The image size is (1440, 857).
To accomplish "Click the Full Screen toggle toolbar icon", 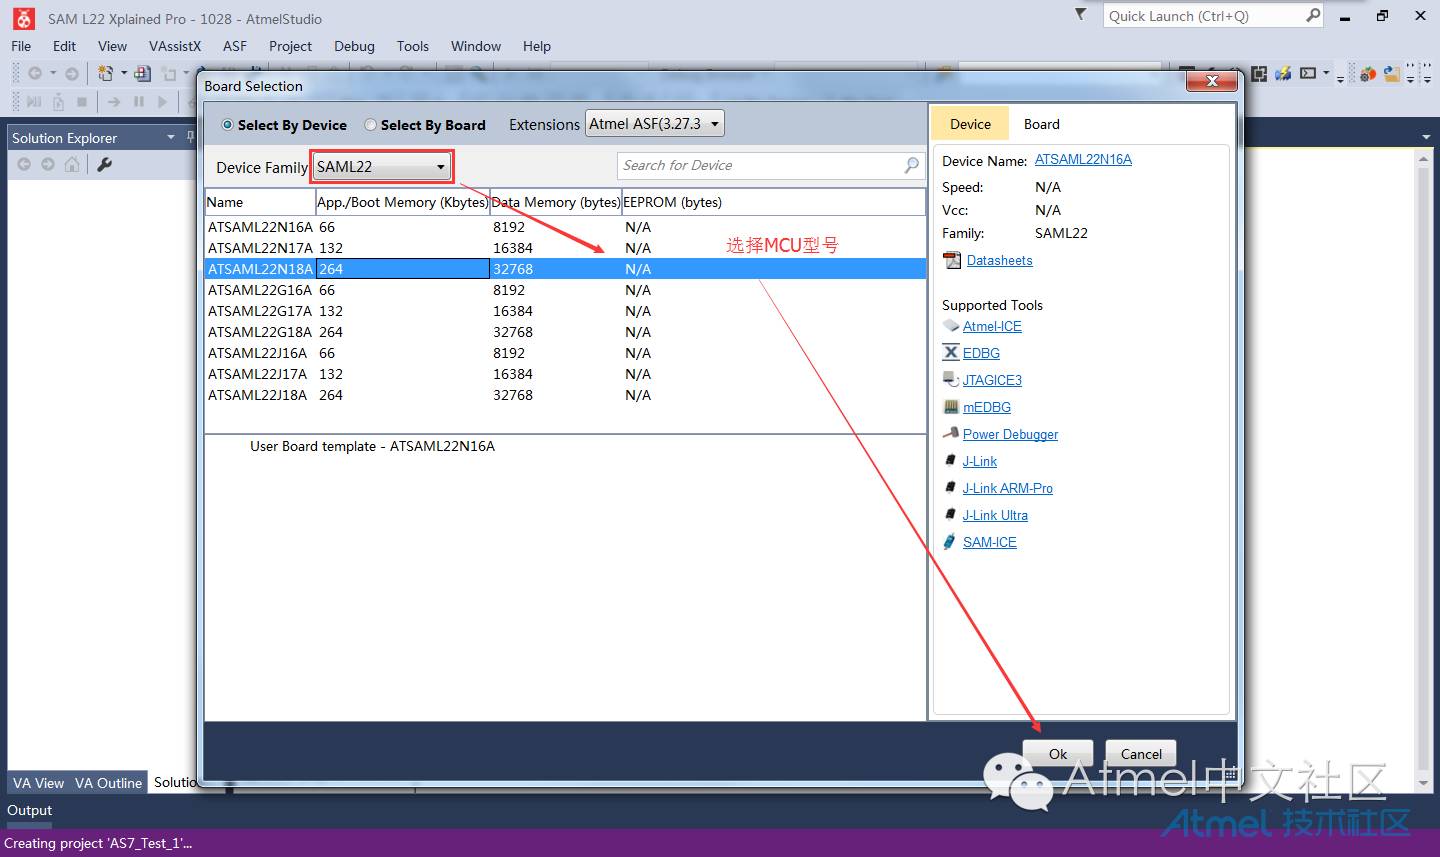I will pyautogui.click(x=1258, y=73).
